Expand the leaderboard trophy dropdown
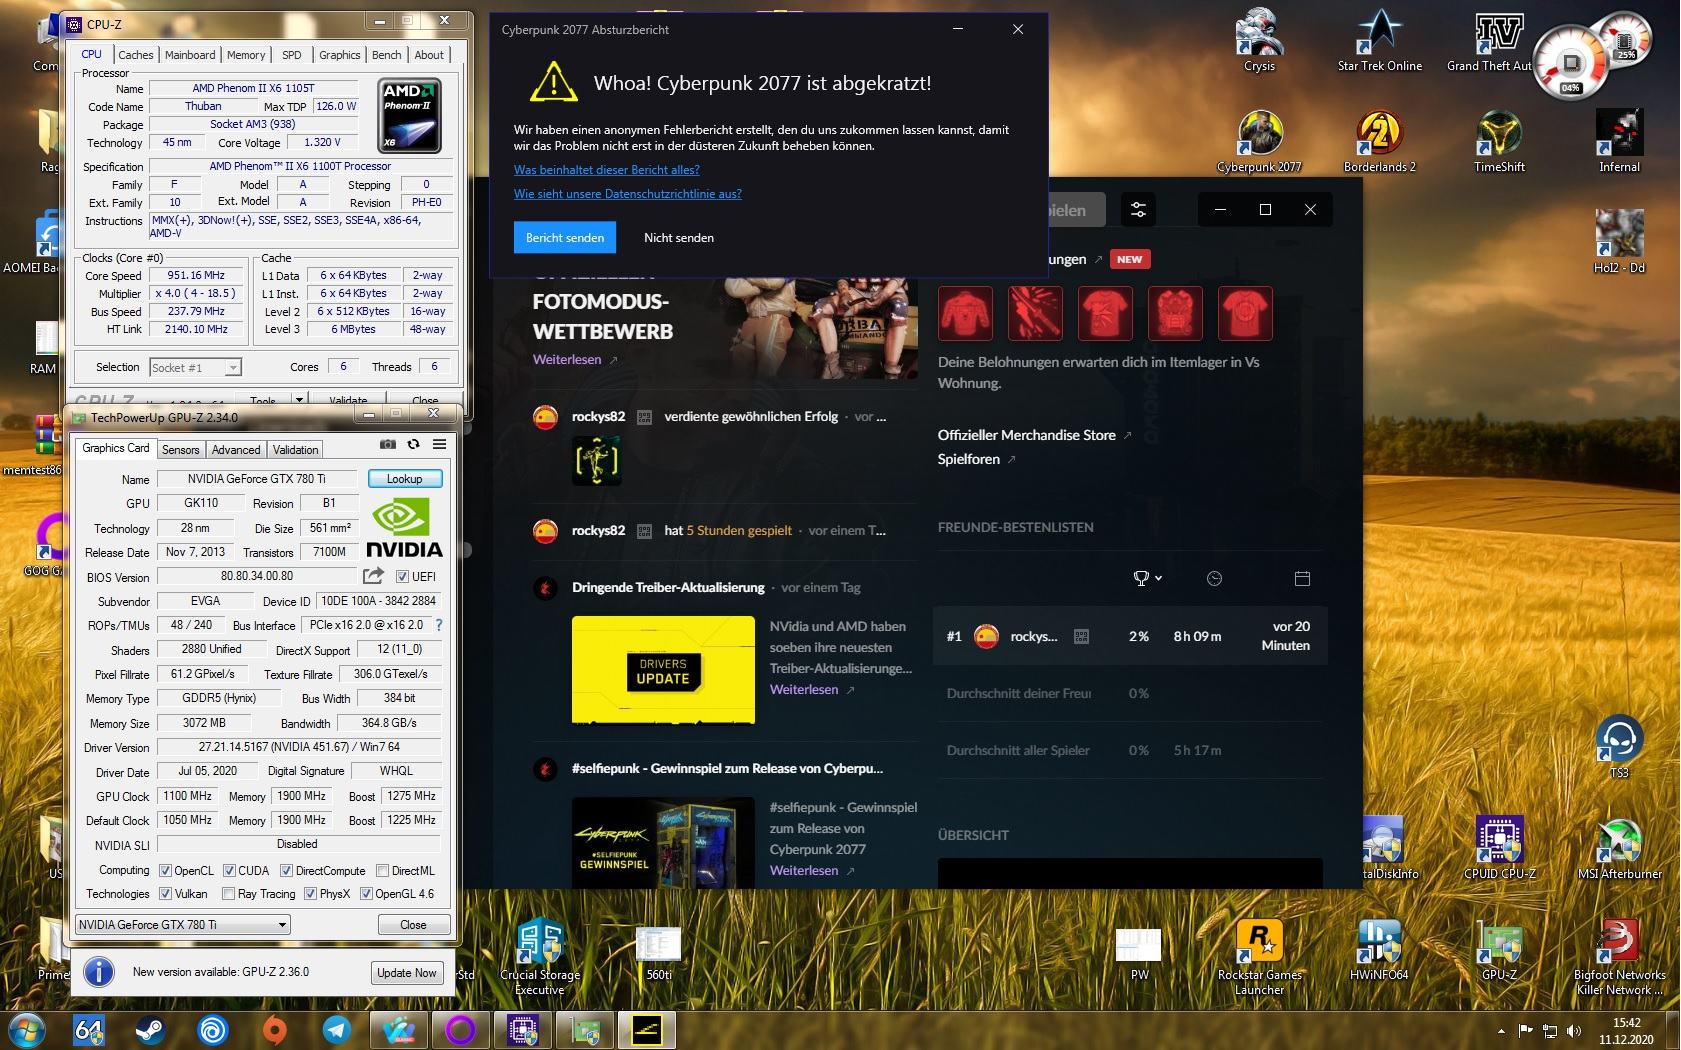The width and height of the screenshot is (1681, 1050). (1147, 578)
